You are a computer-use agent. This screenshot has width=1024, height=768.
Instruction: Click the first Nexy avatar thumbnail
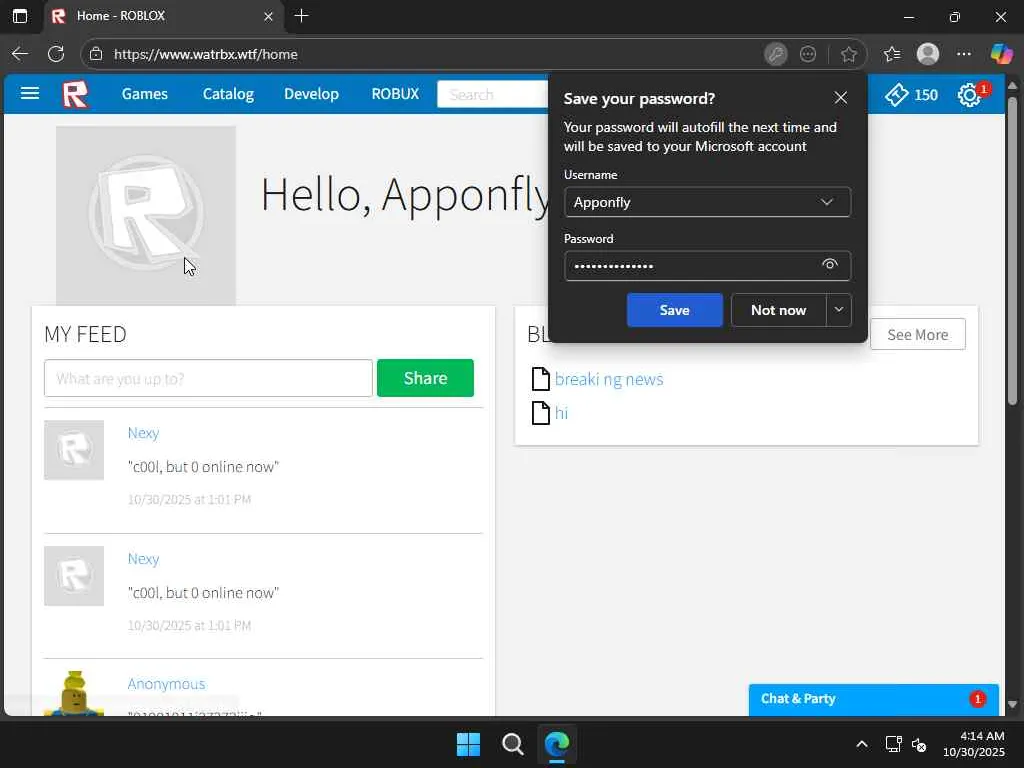click(x=74, y=450)
